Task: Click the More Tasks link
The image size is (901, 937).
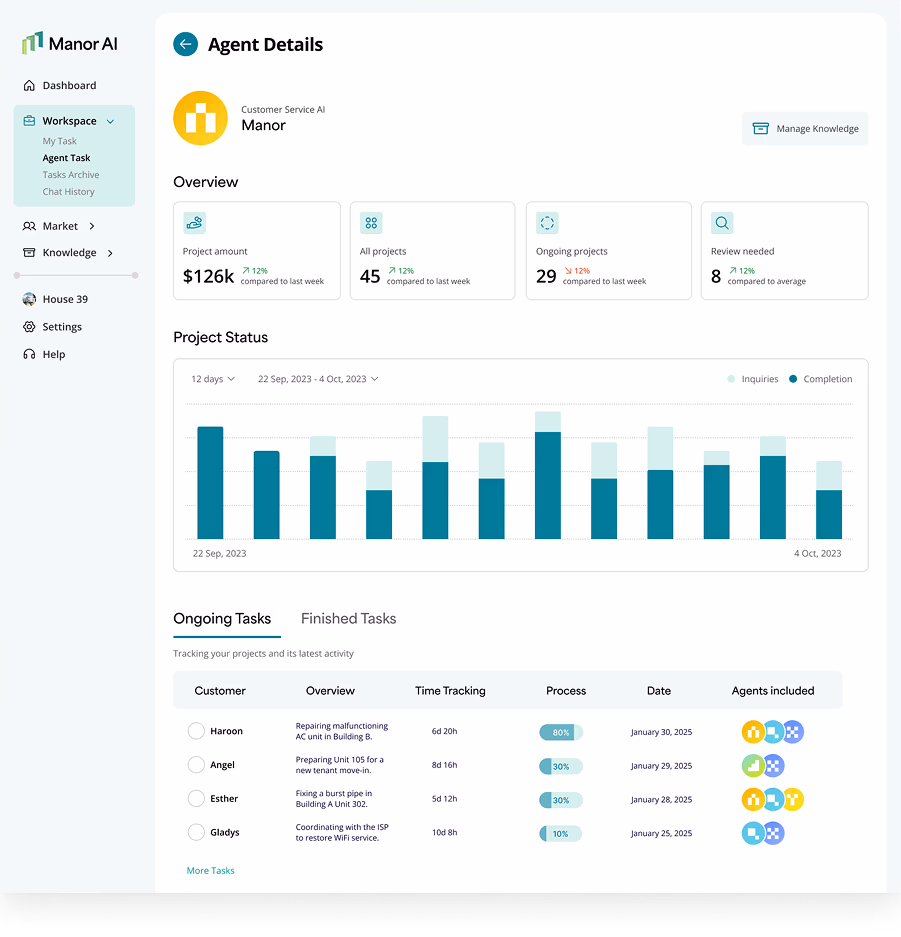Action: 210,870
